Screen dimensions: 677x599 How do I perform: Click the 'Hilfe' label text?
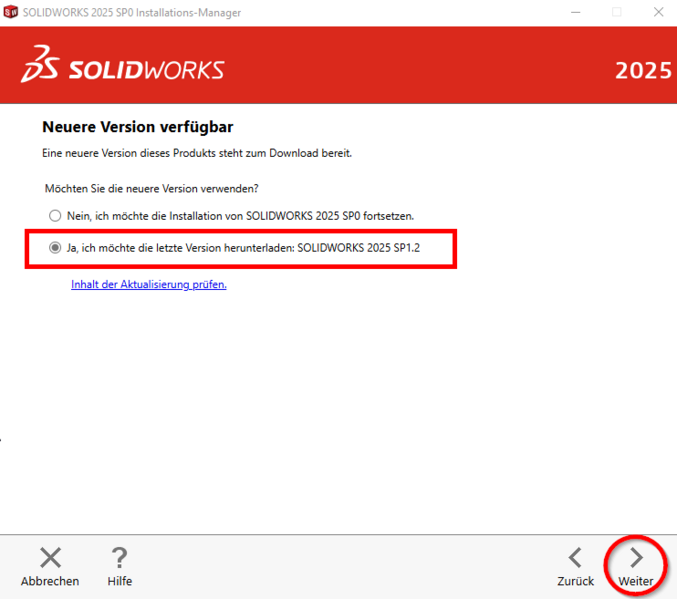click(119, 581)
